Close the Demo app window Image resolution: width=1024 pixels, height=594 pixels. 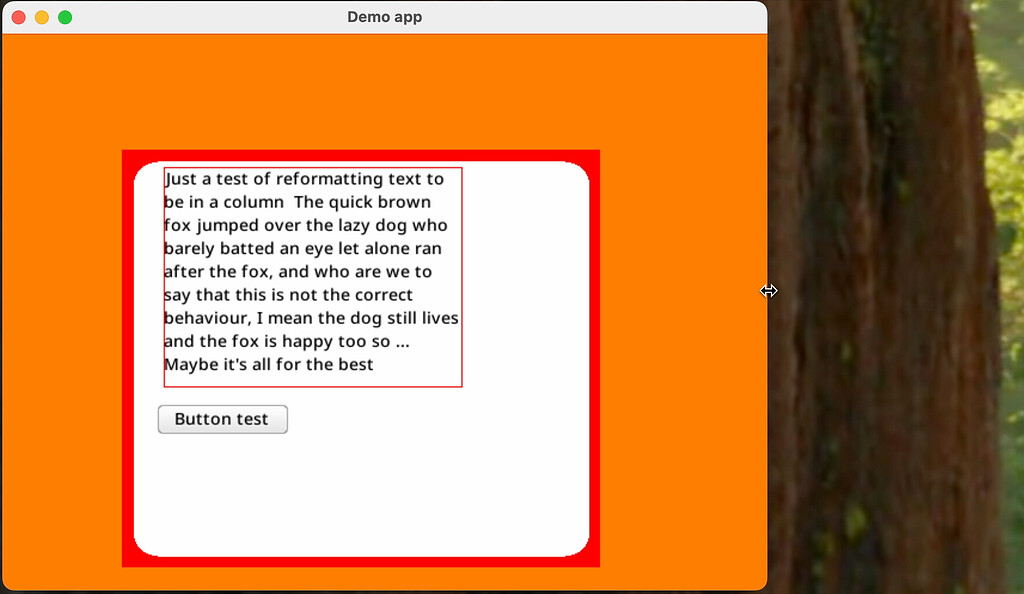(x=18, y=17)
